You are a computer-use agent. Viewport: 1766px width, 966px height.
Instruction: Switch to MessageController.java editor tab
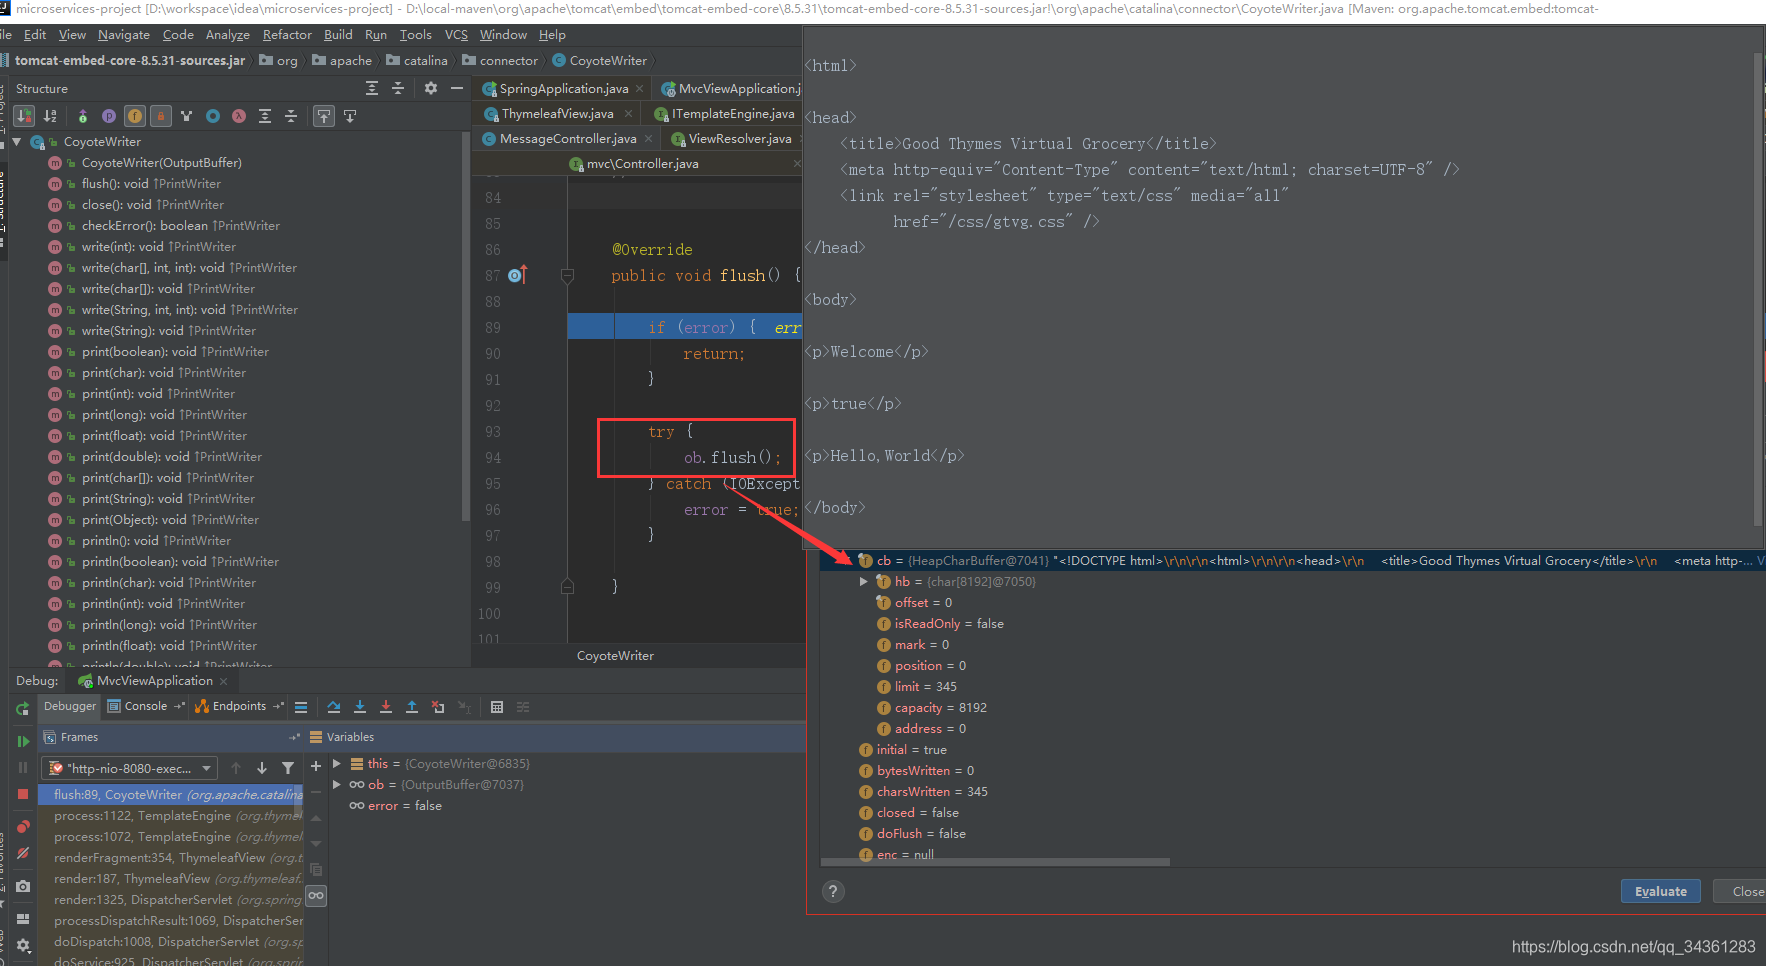[x=568, y=138]
